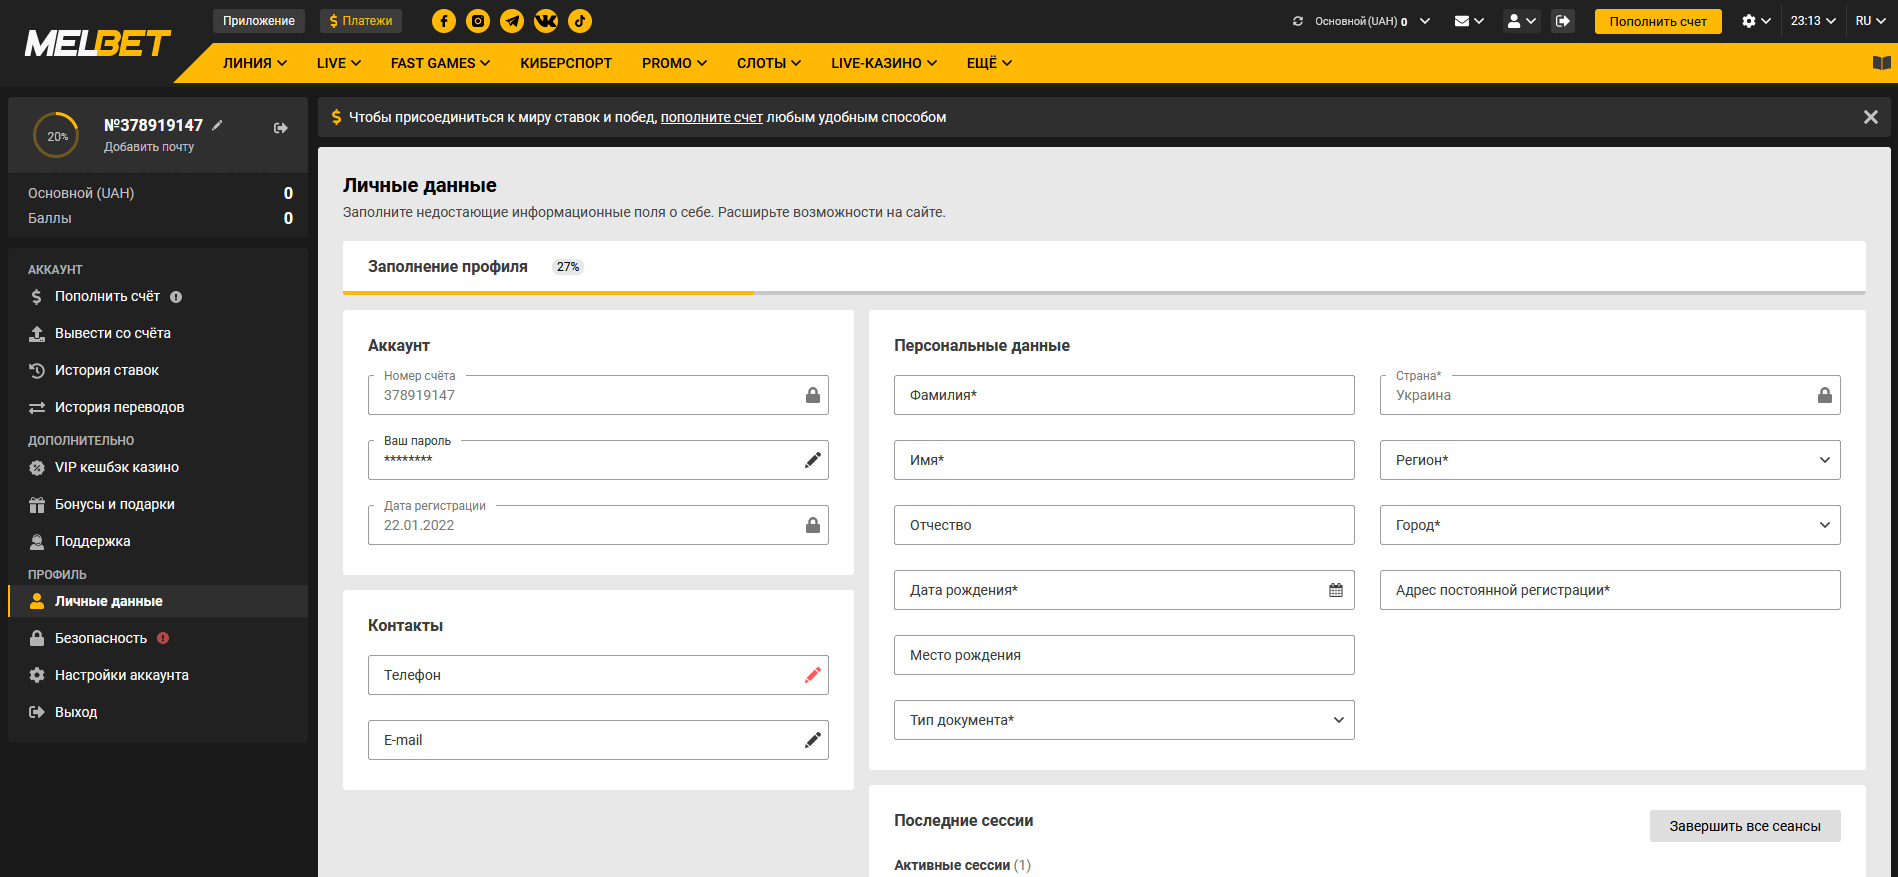Open the Тип документа dropdown
The height and width of the screenshot is (877, 1898).
tap(1124, 720)
